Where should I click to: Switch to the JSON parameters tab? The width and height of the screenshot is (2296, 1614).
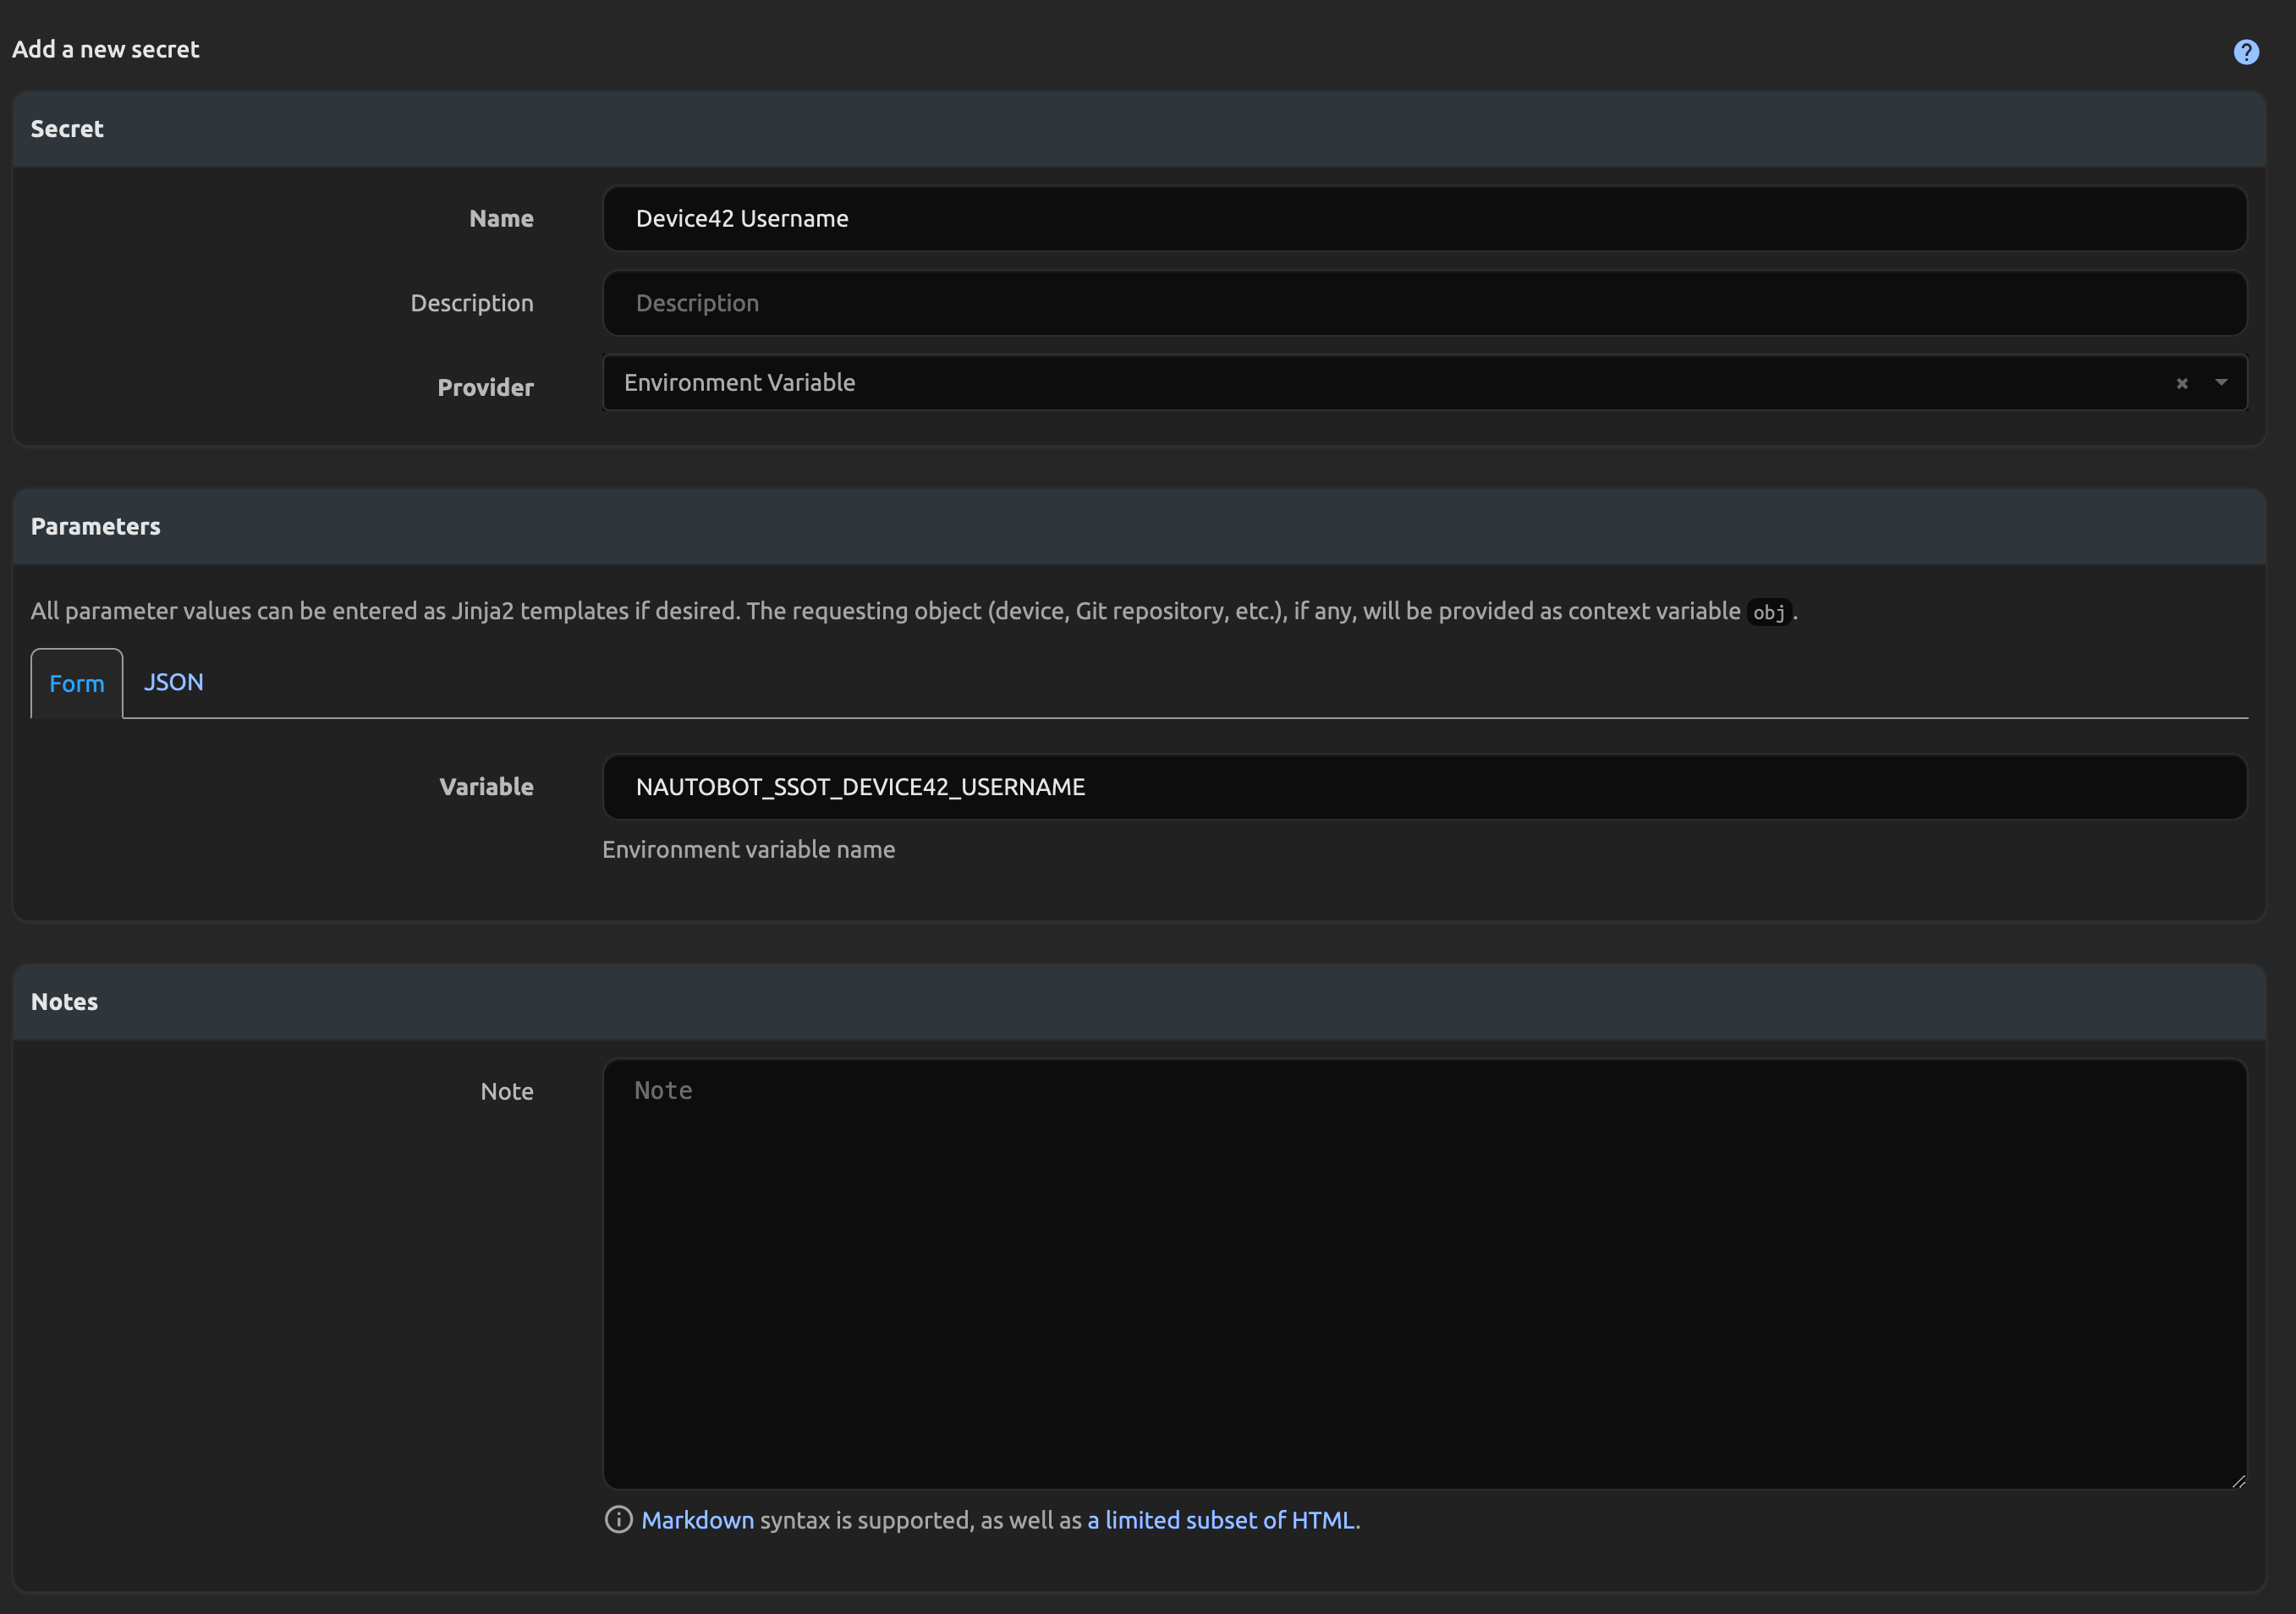(x=173, y=682)
